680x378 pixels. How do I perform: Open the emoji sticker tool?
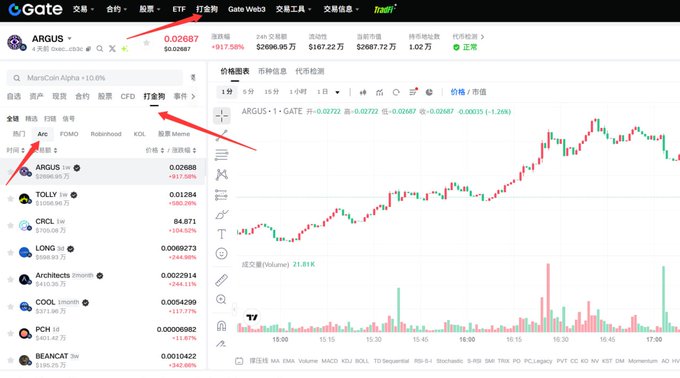pos(222,254)
